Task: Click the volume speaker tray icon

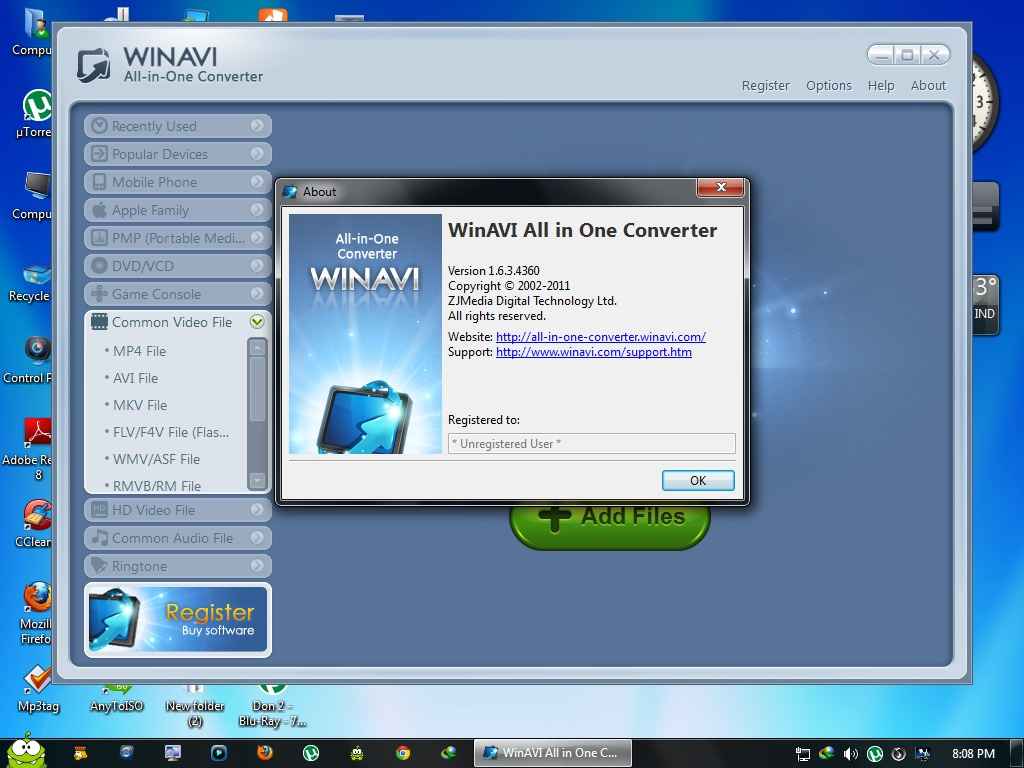Action: [x=850, y=754]
